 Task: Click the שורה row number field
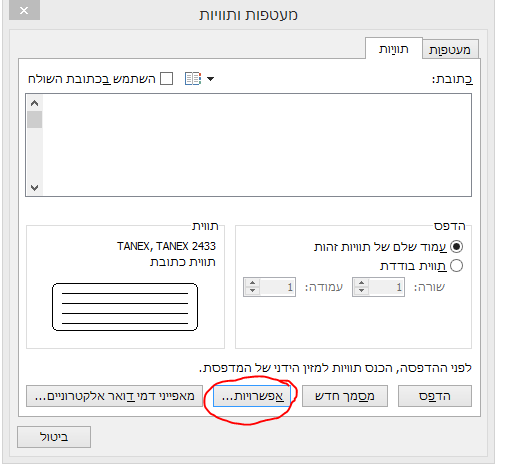386,287
